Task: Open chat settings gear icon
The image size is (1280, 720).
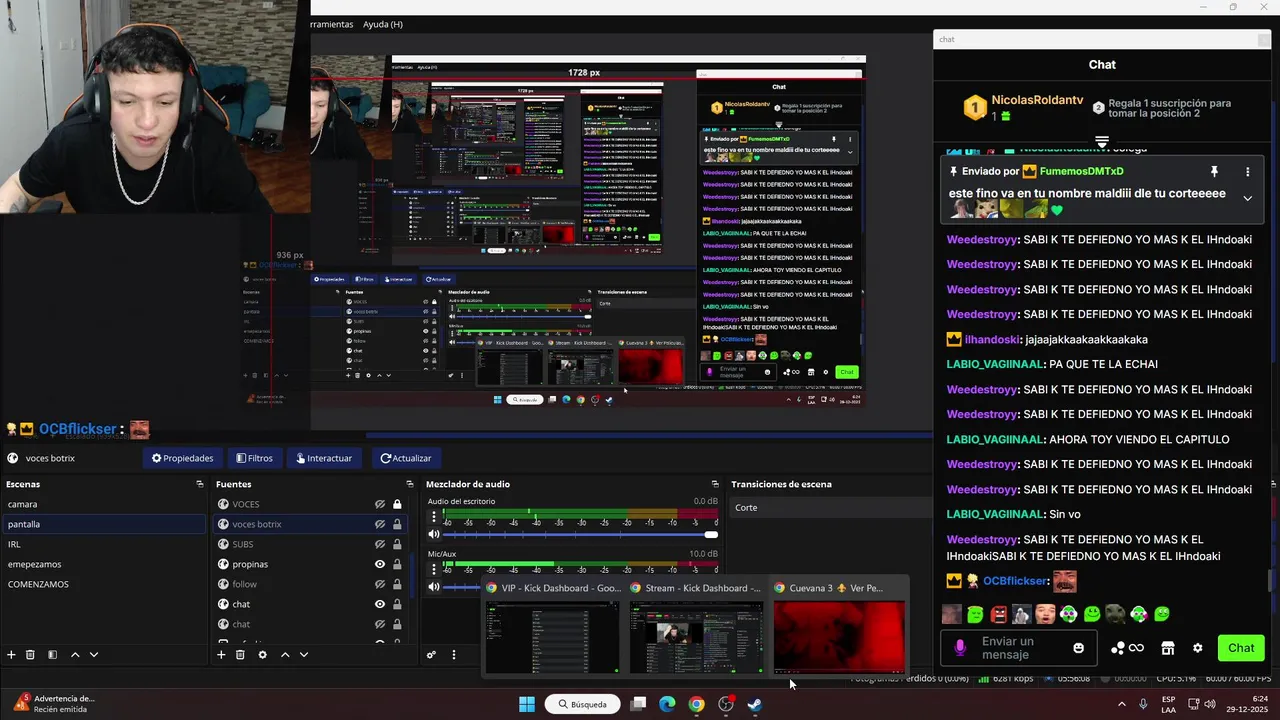Action: click(x=1198, y=648)
